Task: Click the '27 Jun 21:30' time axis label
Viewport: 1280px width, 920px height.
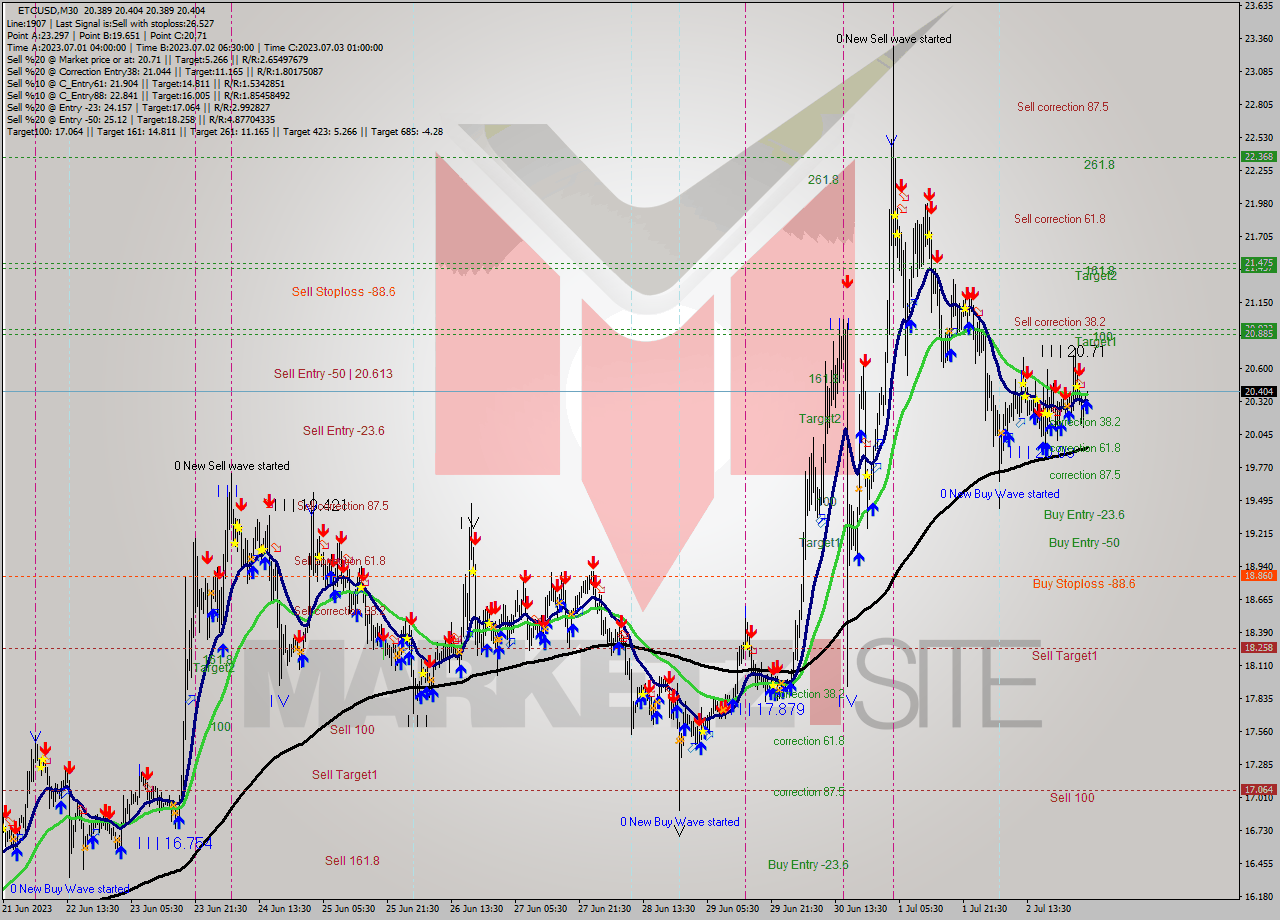Action: (606, 909)
